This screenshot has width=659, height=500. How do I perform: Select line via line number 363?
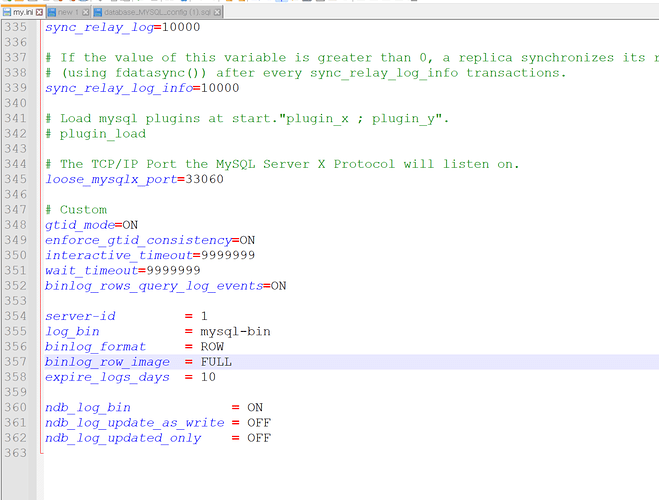pyautogui.click(x=16, y=453)
